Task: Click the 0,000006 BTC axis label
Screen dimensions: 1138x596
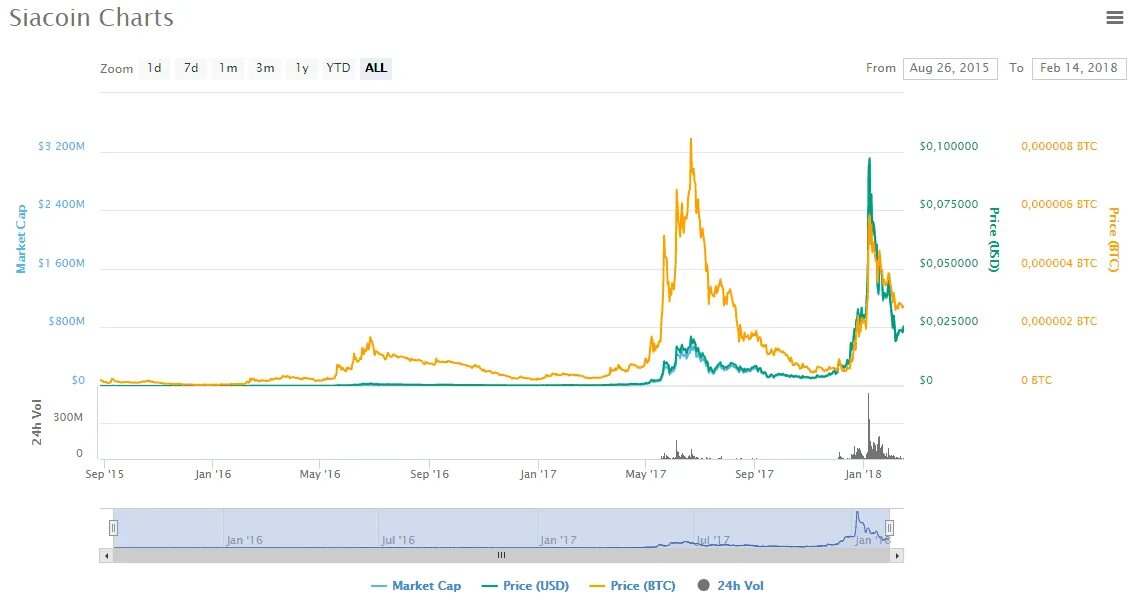Action: [x=1059, y=205]
